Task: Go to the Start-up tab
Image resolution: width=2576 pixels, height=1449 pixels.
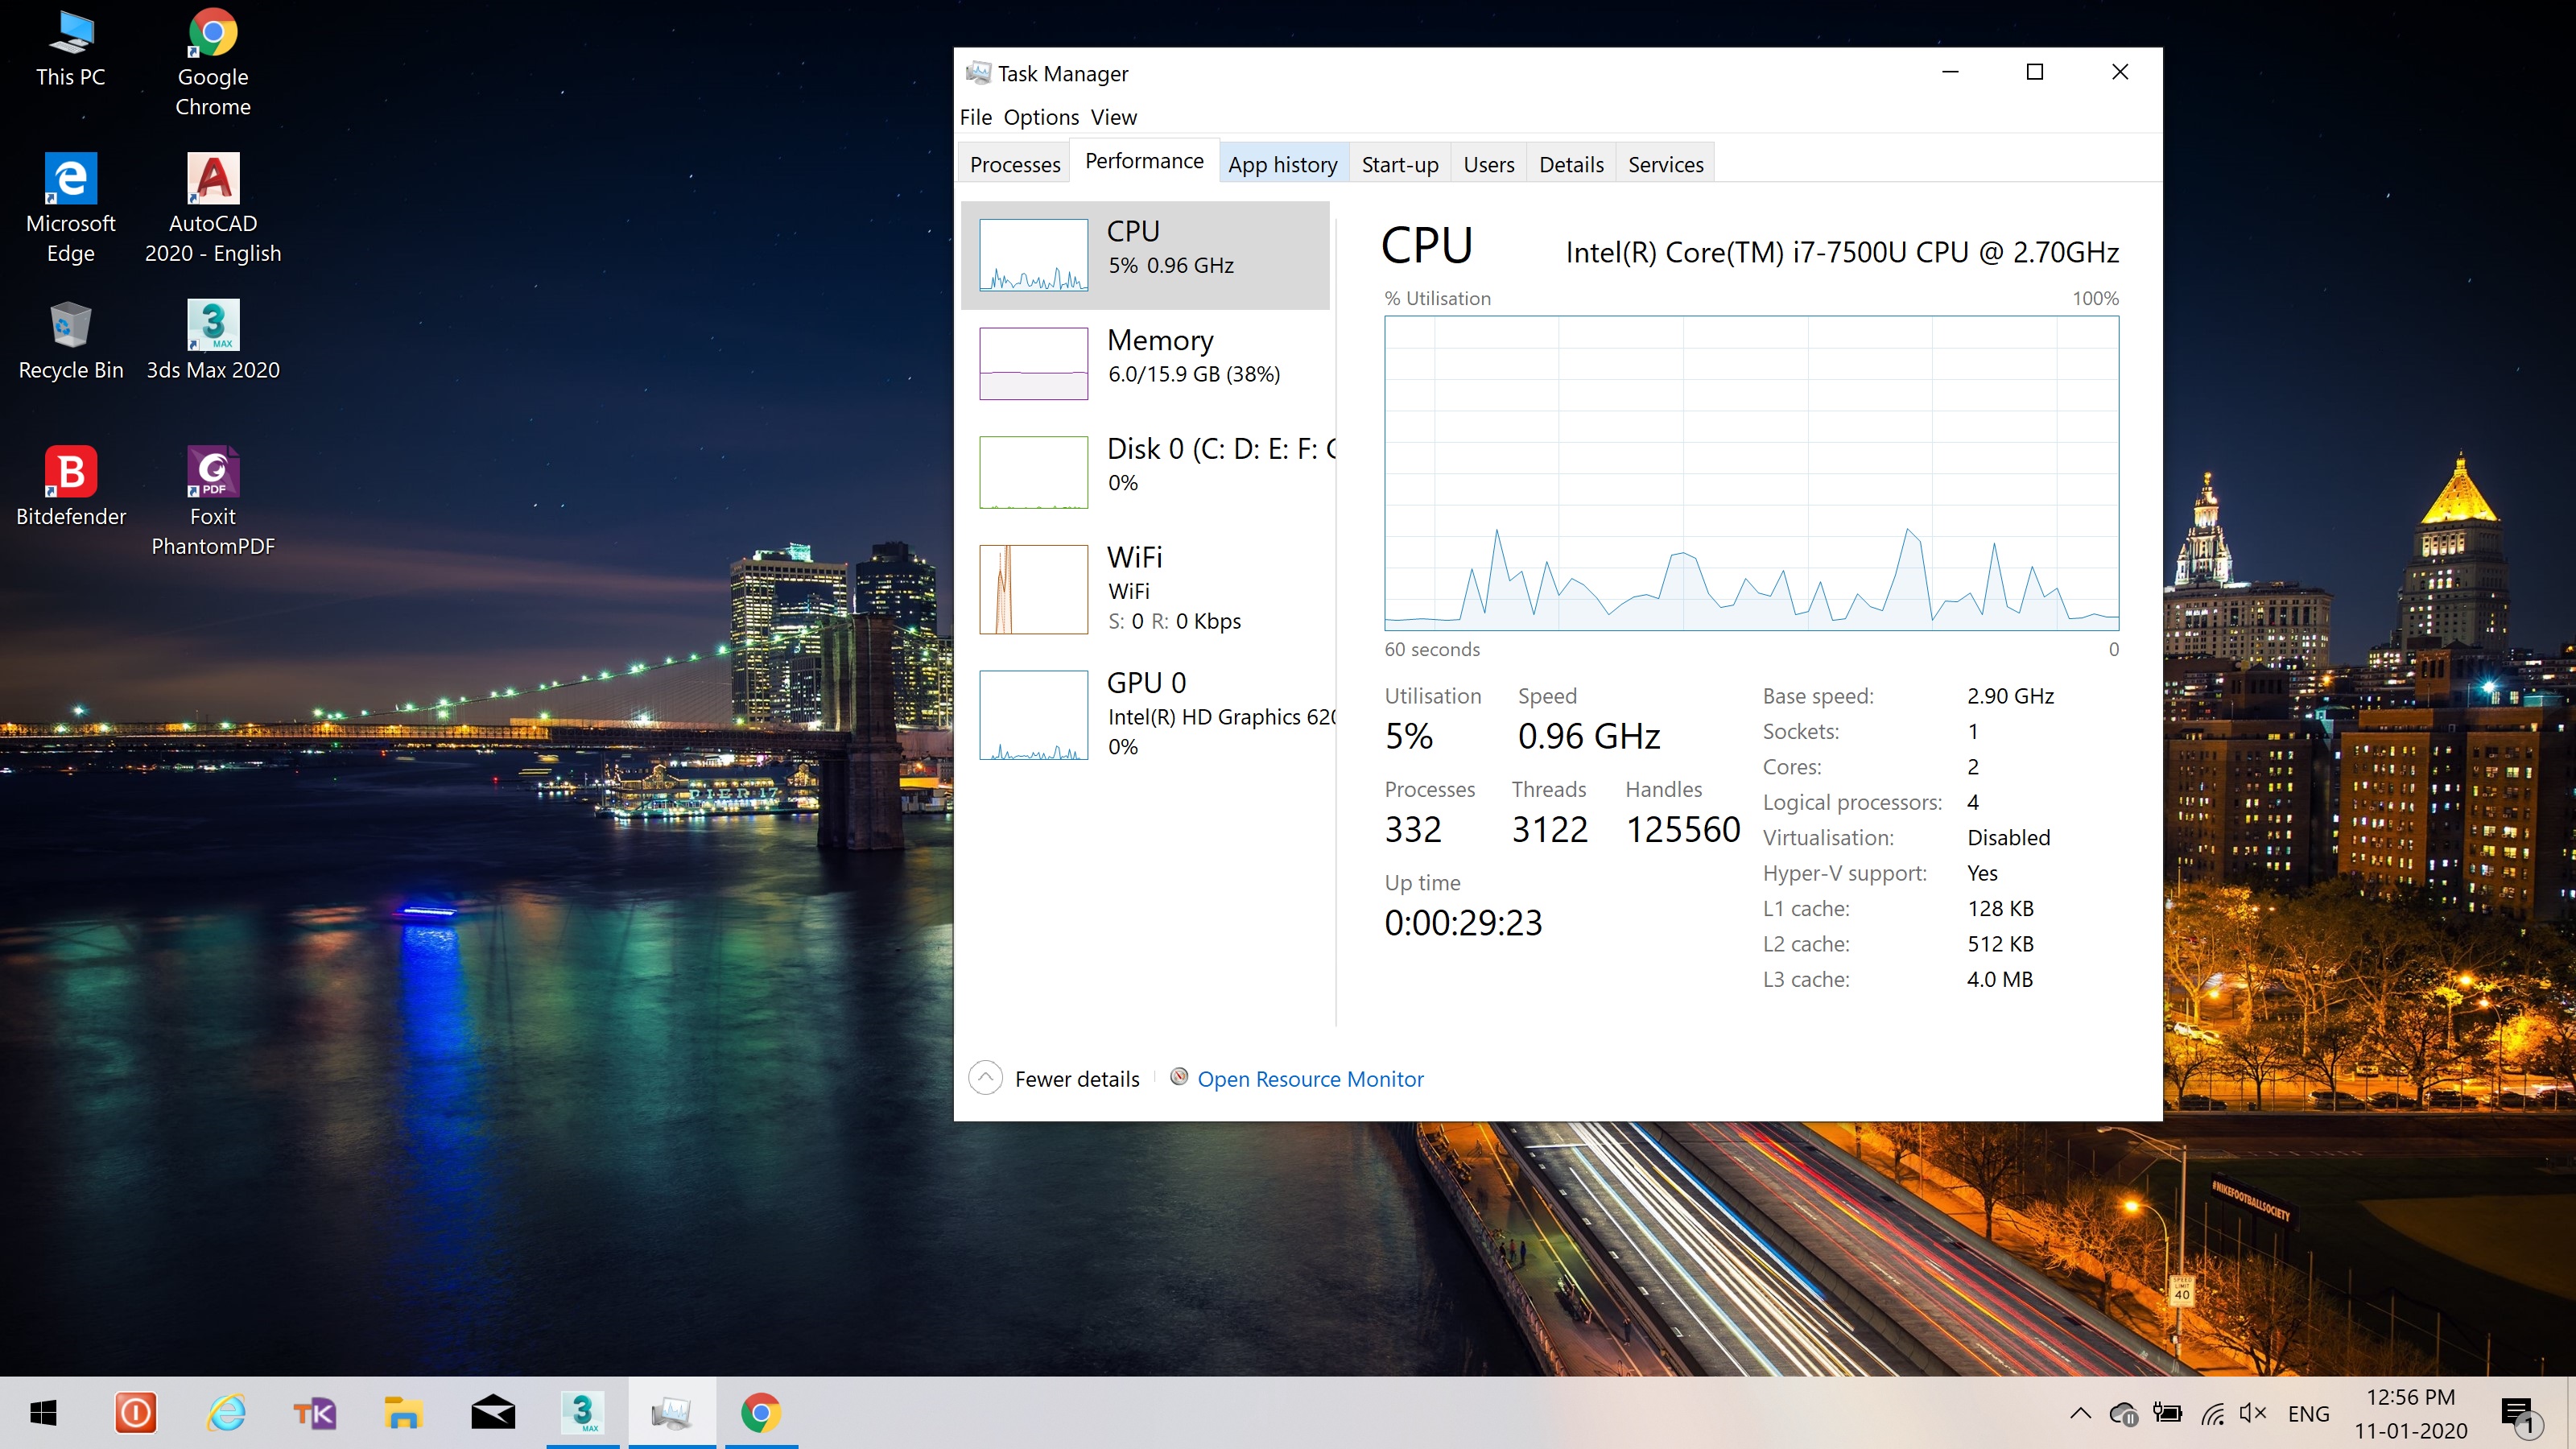Action: [x=1399, y=164]
